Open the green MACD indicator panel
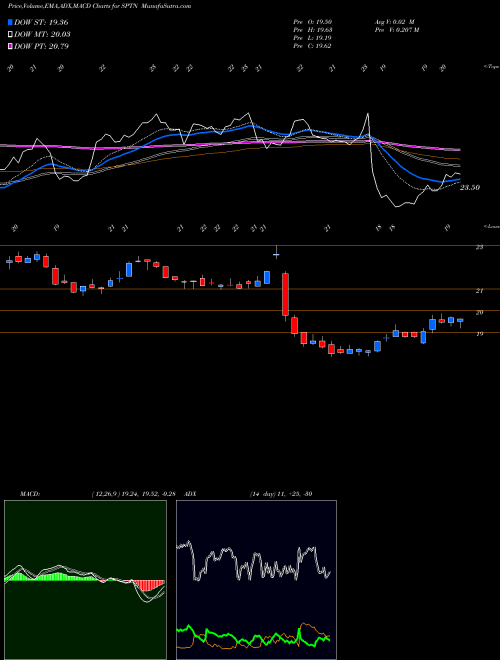The width and height of the screenshot is (500, 660). pos(85,580)
